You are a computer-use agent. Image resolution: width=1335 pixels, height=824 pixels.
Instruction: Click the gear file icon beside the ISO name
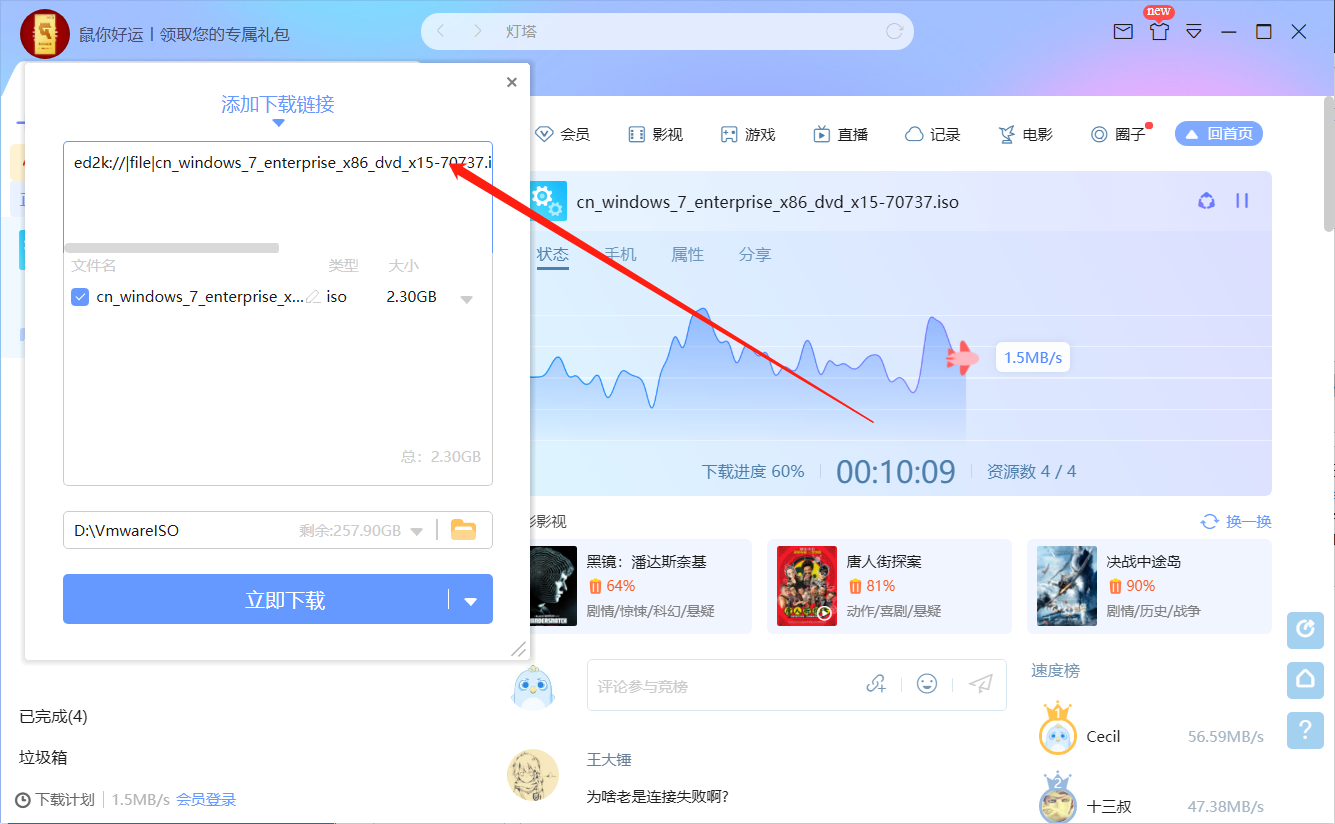tap(547, 201)
